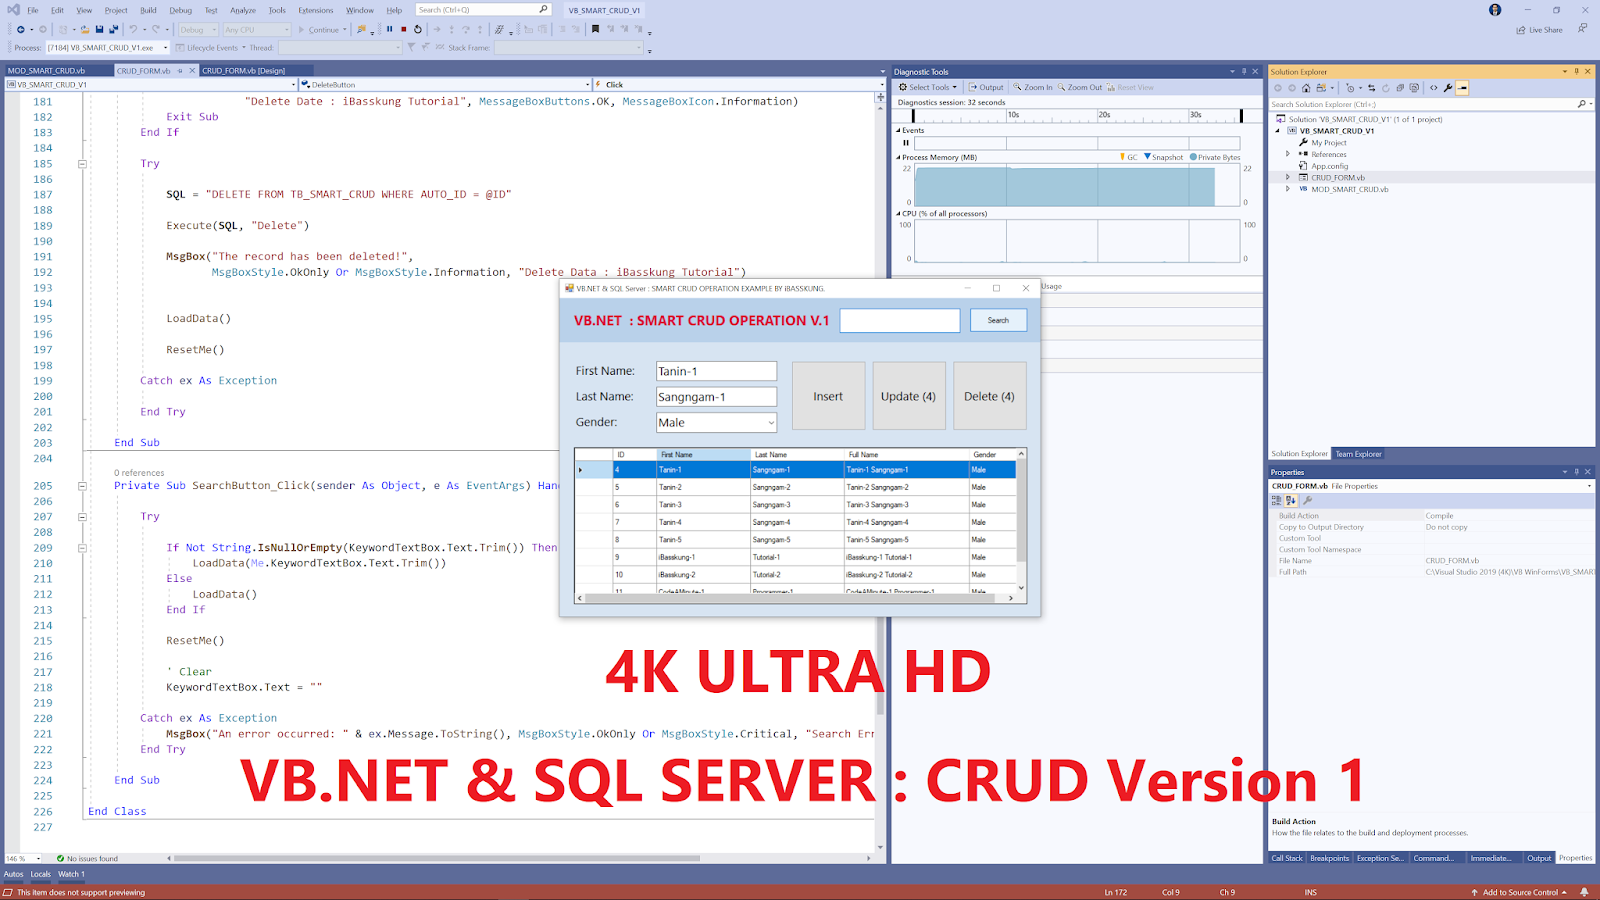This screenshot has width=1600, height=900.
Task: Open Properties wrench icon in Solution Explorer
Action: 1448,88
